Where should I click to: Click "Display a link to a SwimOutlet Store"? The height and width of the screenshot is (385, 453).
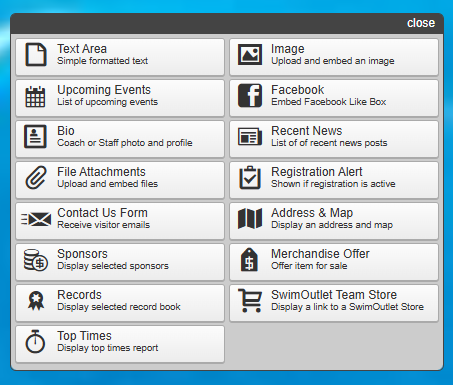347,307
